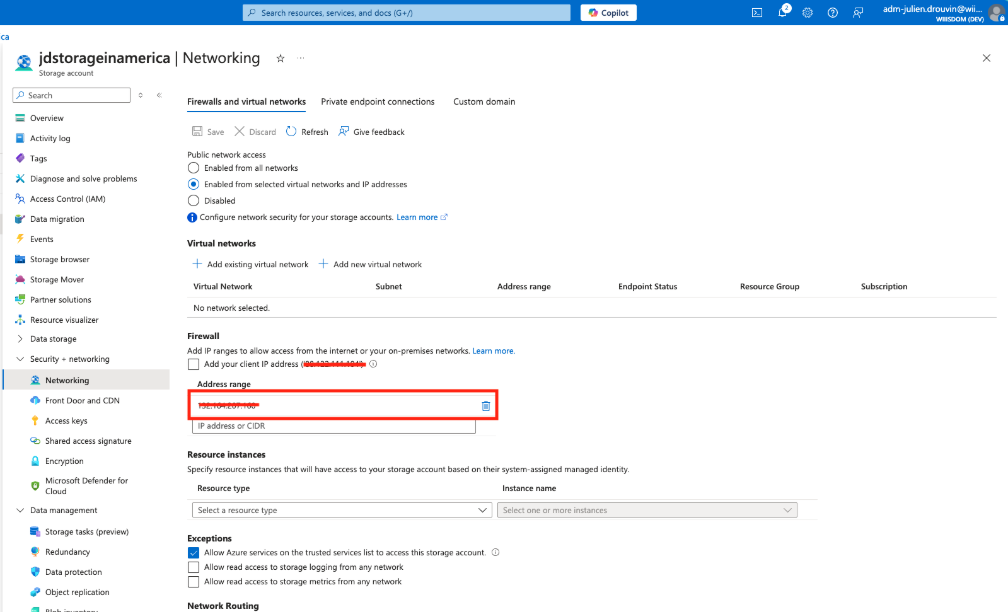
Task: Open the portal settings gear
Action: [808, 12]
